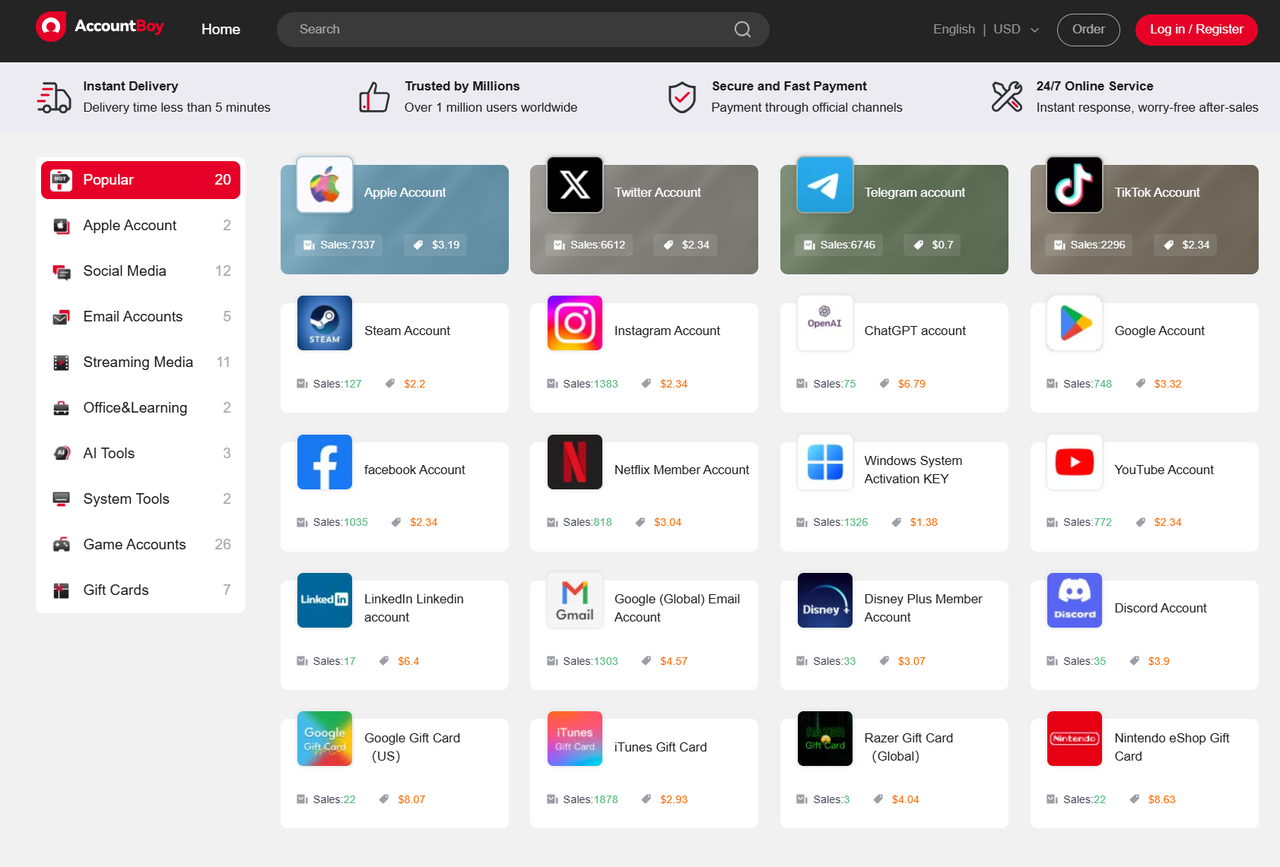Open the Twitter X logo icon
The width and height of the screenshot is (1280, 867).
pos(575,184)
